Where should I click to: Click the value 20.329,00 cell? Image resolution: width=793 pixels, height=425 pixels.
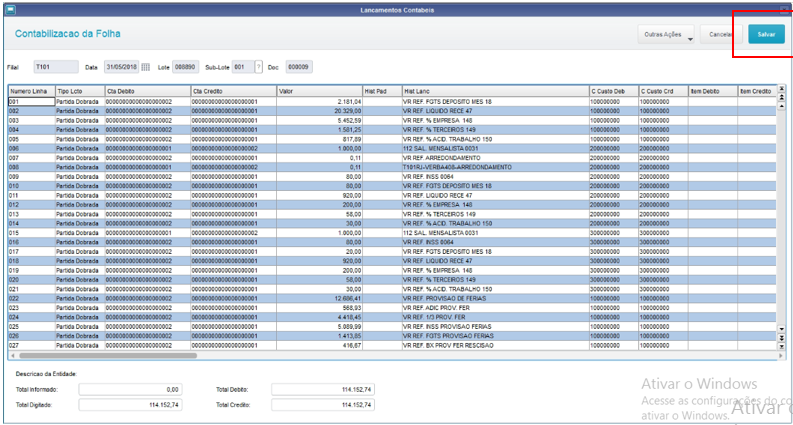tap(319, 111)
